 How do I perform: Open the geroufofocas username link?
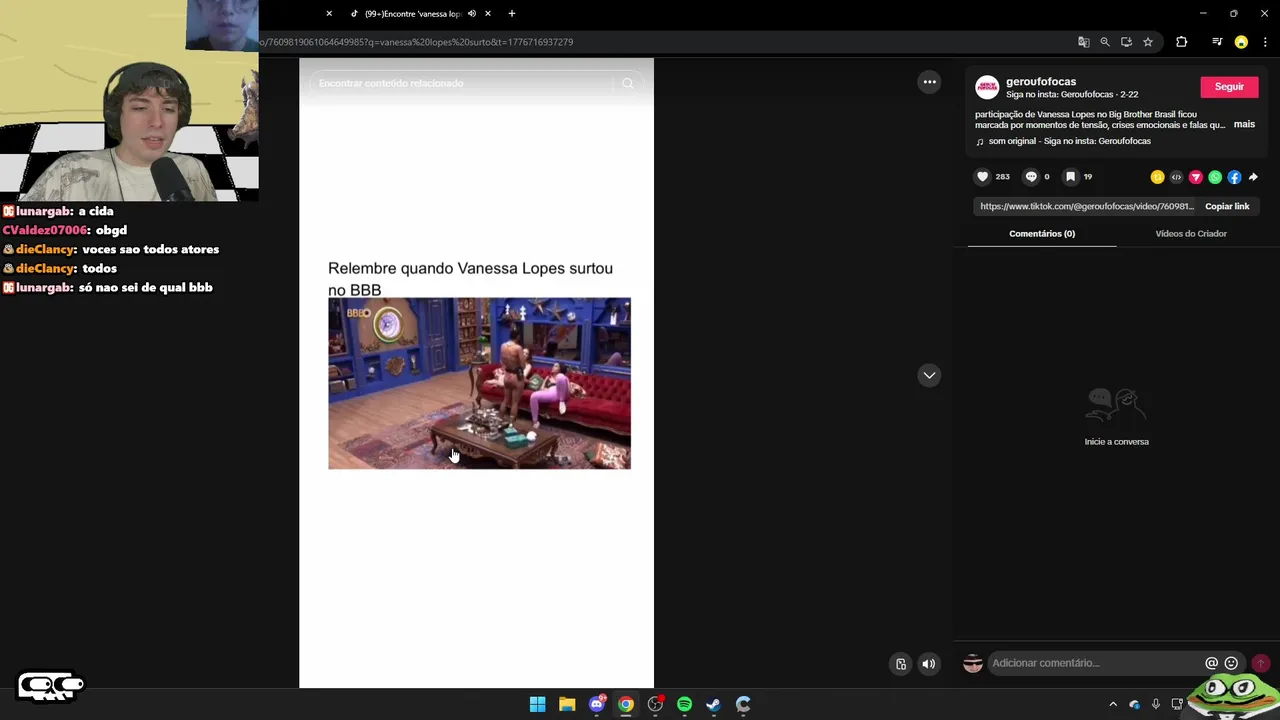pyautogui.click(x=1041, y=81)
